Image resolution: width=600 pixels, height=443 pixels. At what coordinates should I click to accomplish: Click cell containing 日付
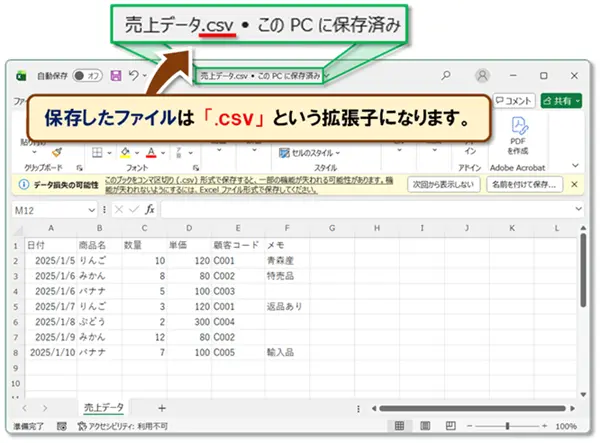(x=51, y=245)
